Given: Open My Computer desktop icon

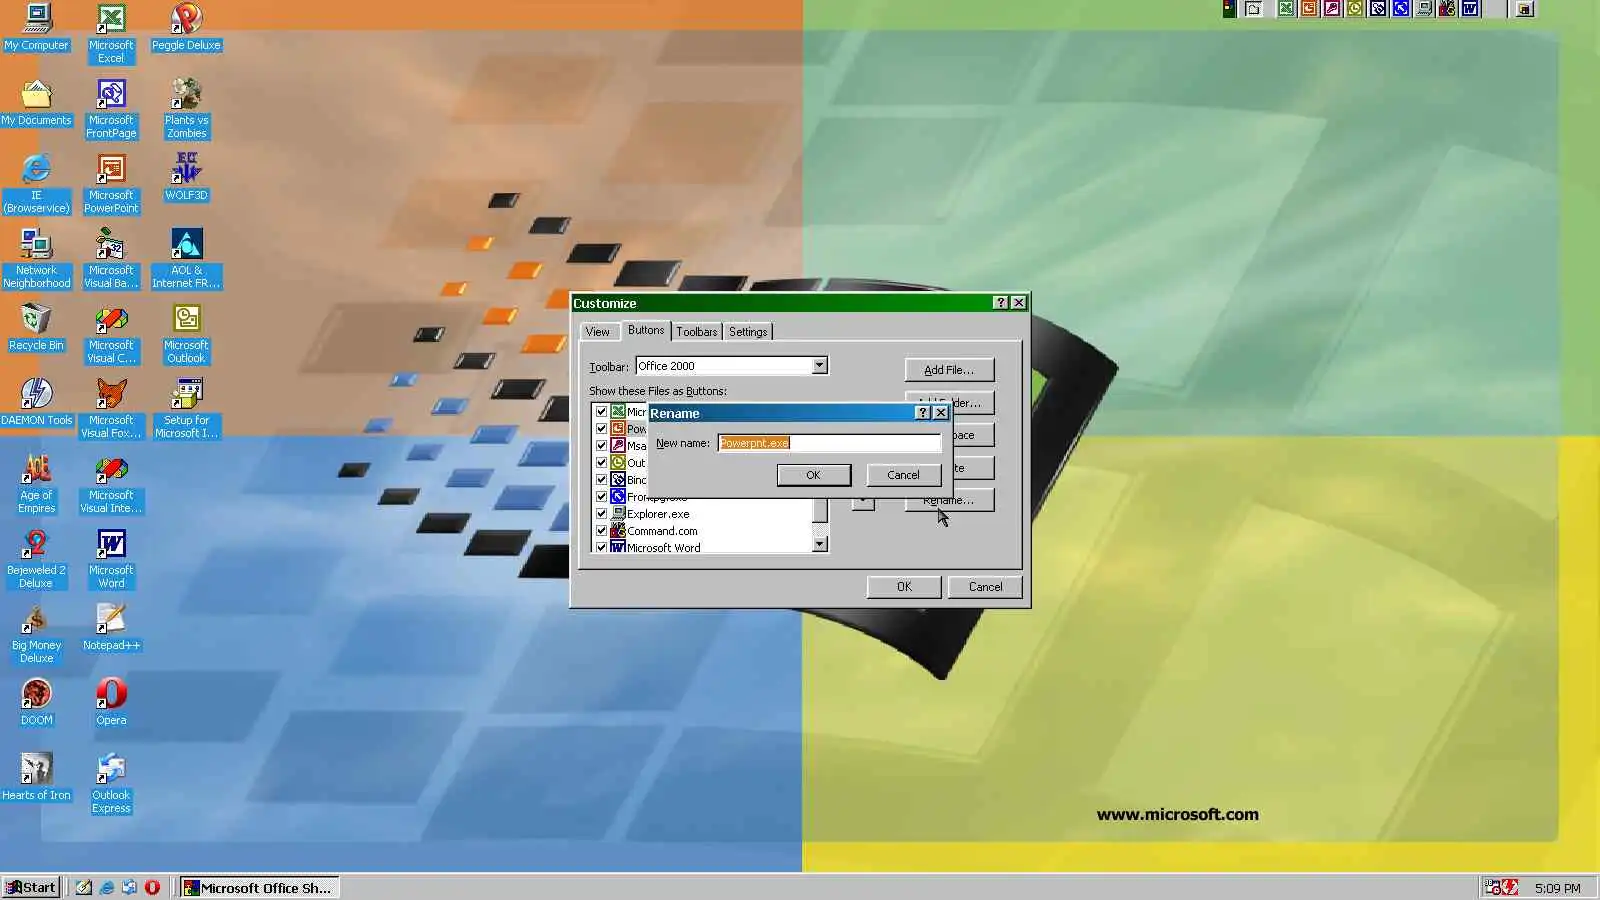Looking at the screenshot, I should click(37, 27).
